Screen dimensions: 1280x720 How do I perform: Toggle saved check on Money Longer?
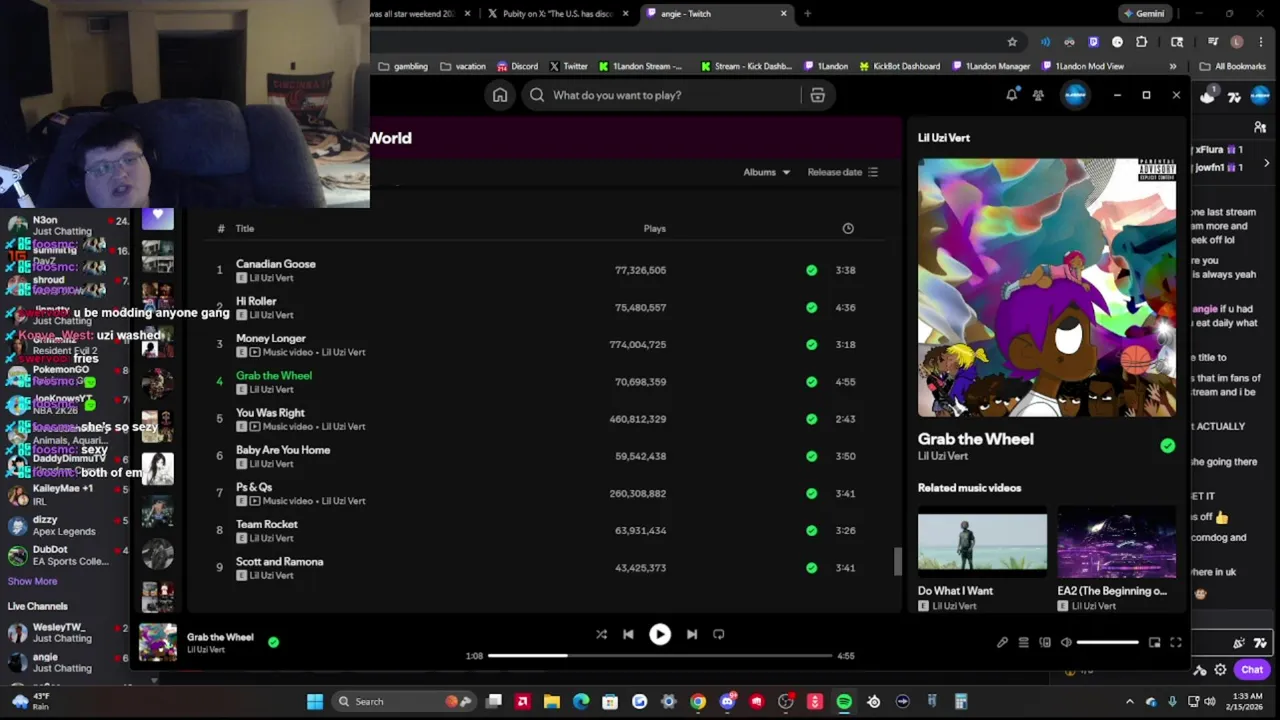(x=811, y=344)
